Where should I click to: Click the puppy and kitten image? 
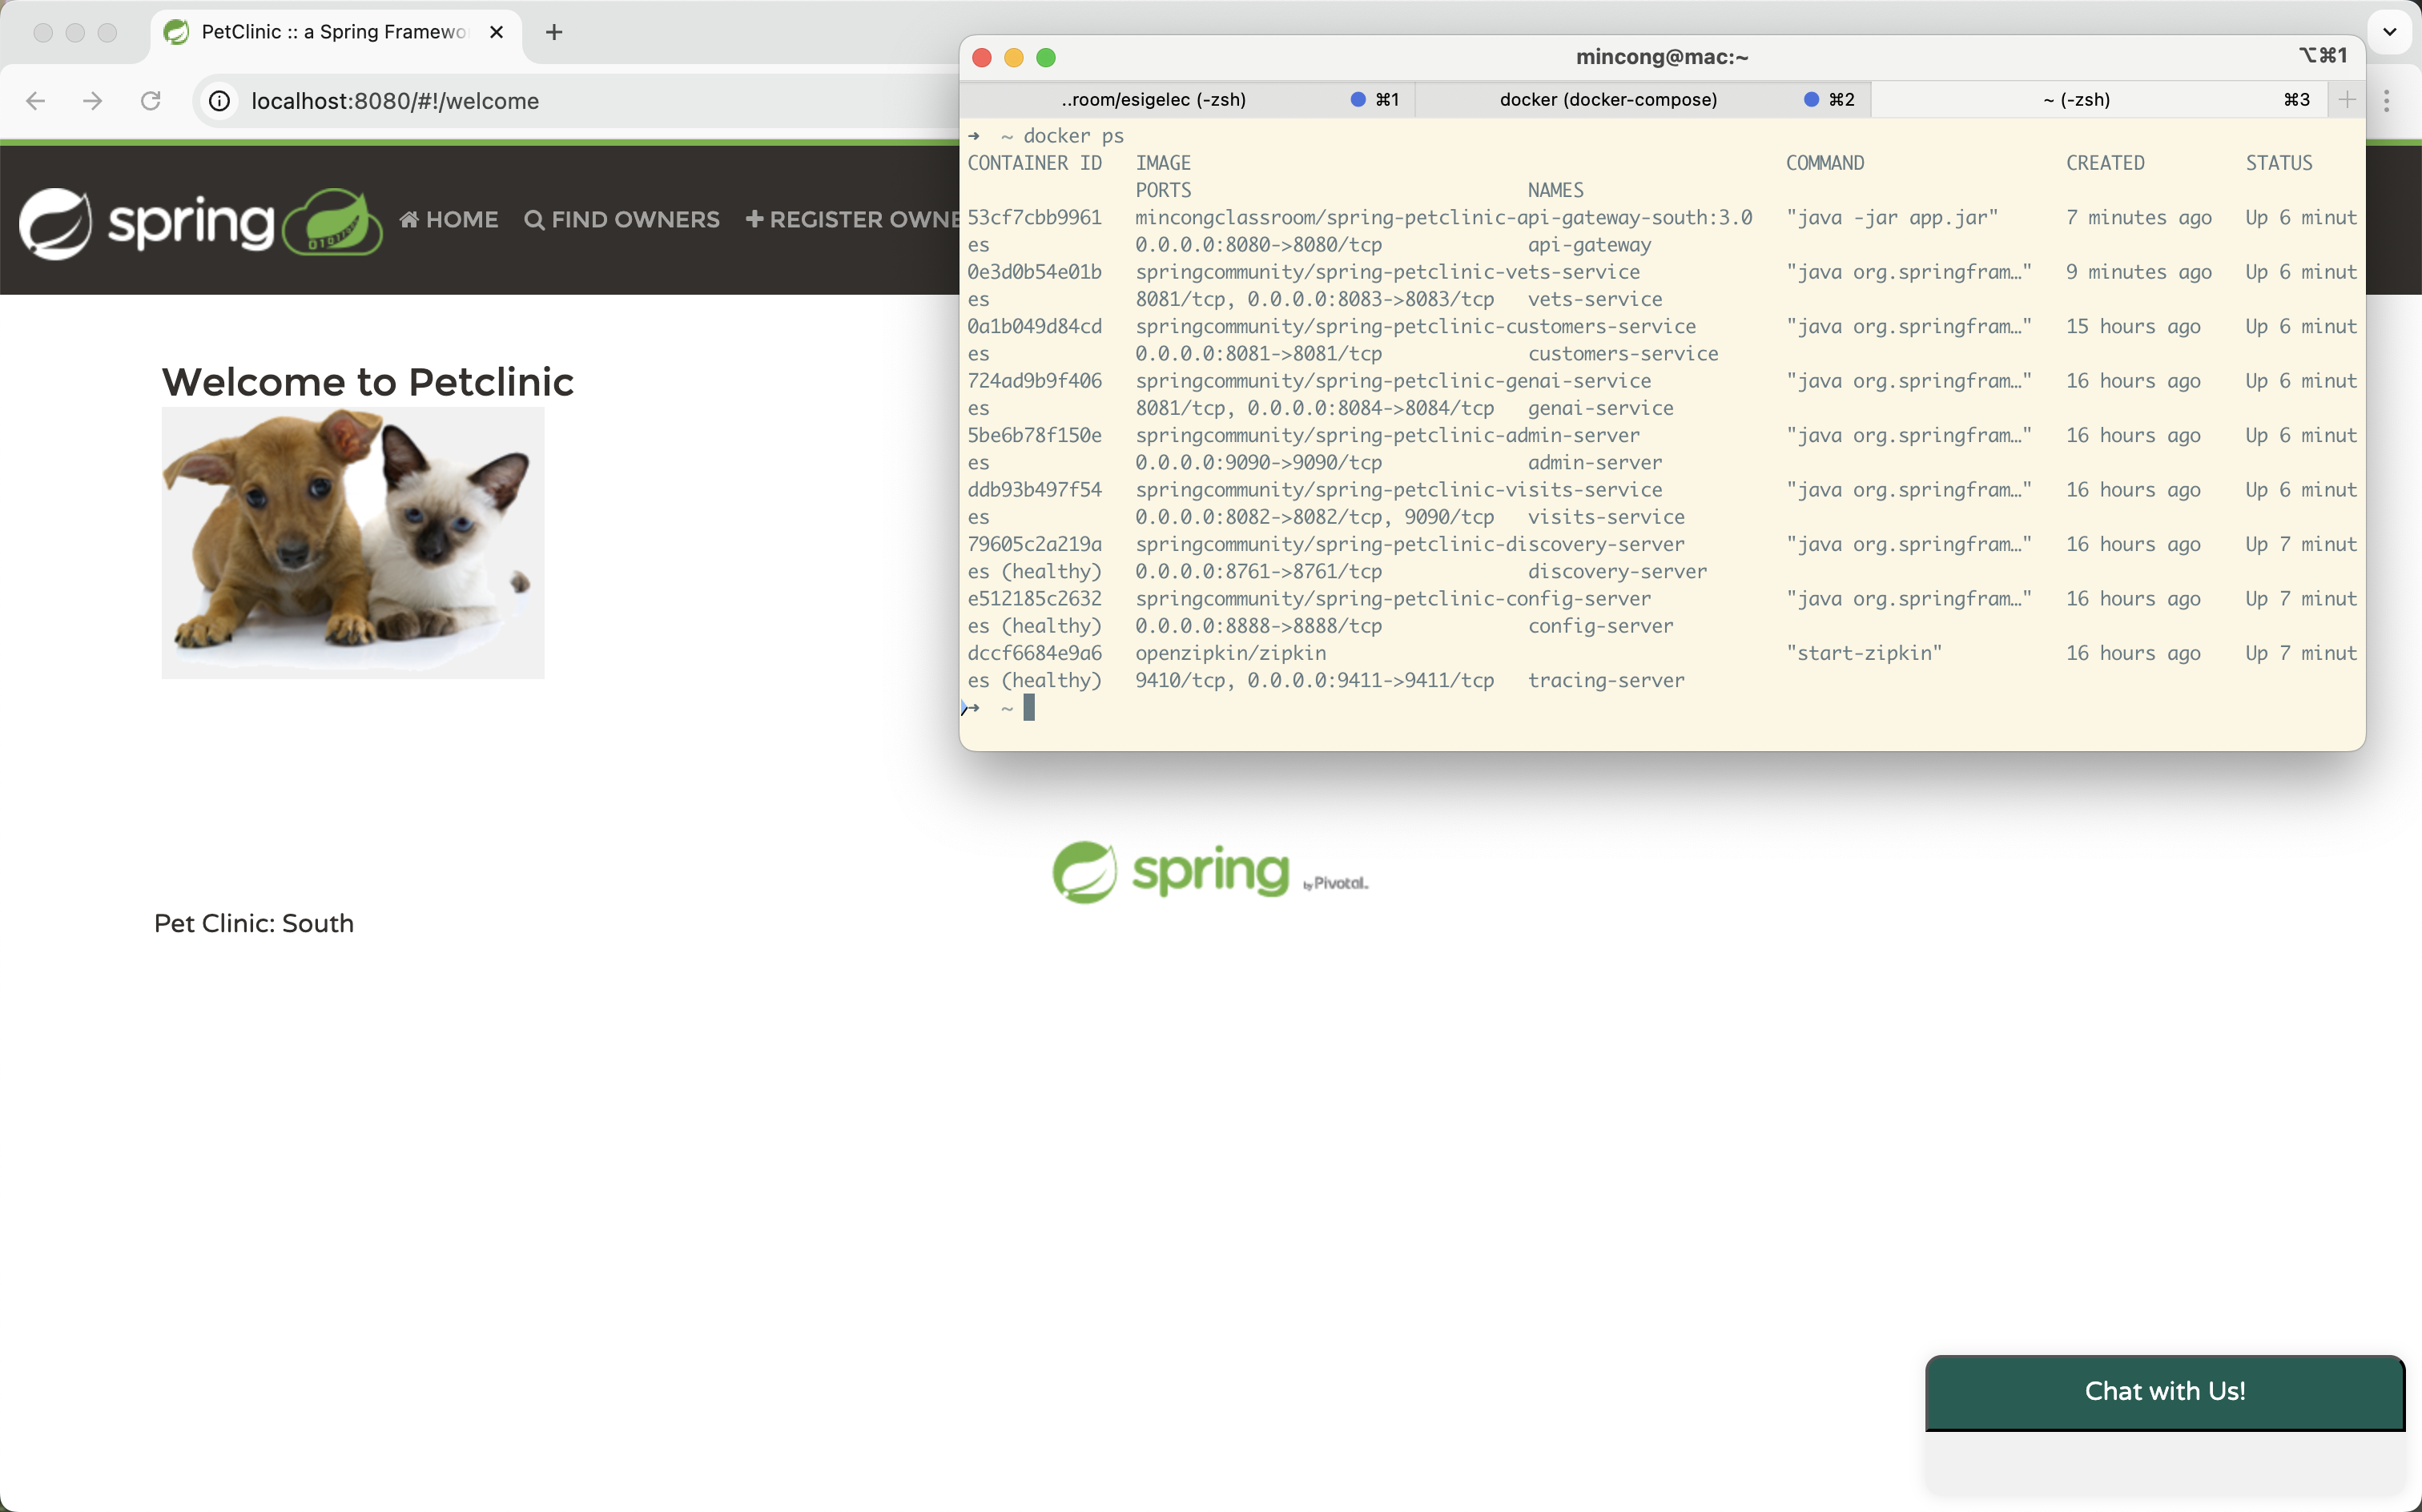pyautogui.click(x=353, y=542)
